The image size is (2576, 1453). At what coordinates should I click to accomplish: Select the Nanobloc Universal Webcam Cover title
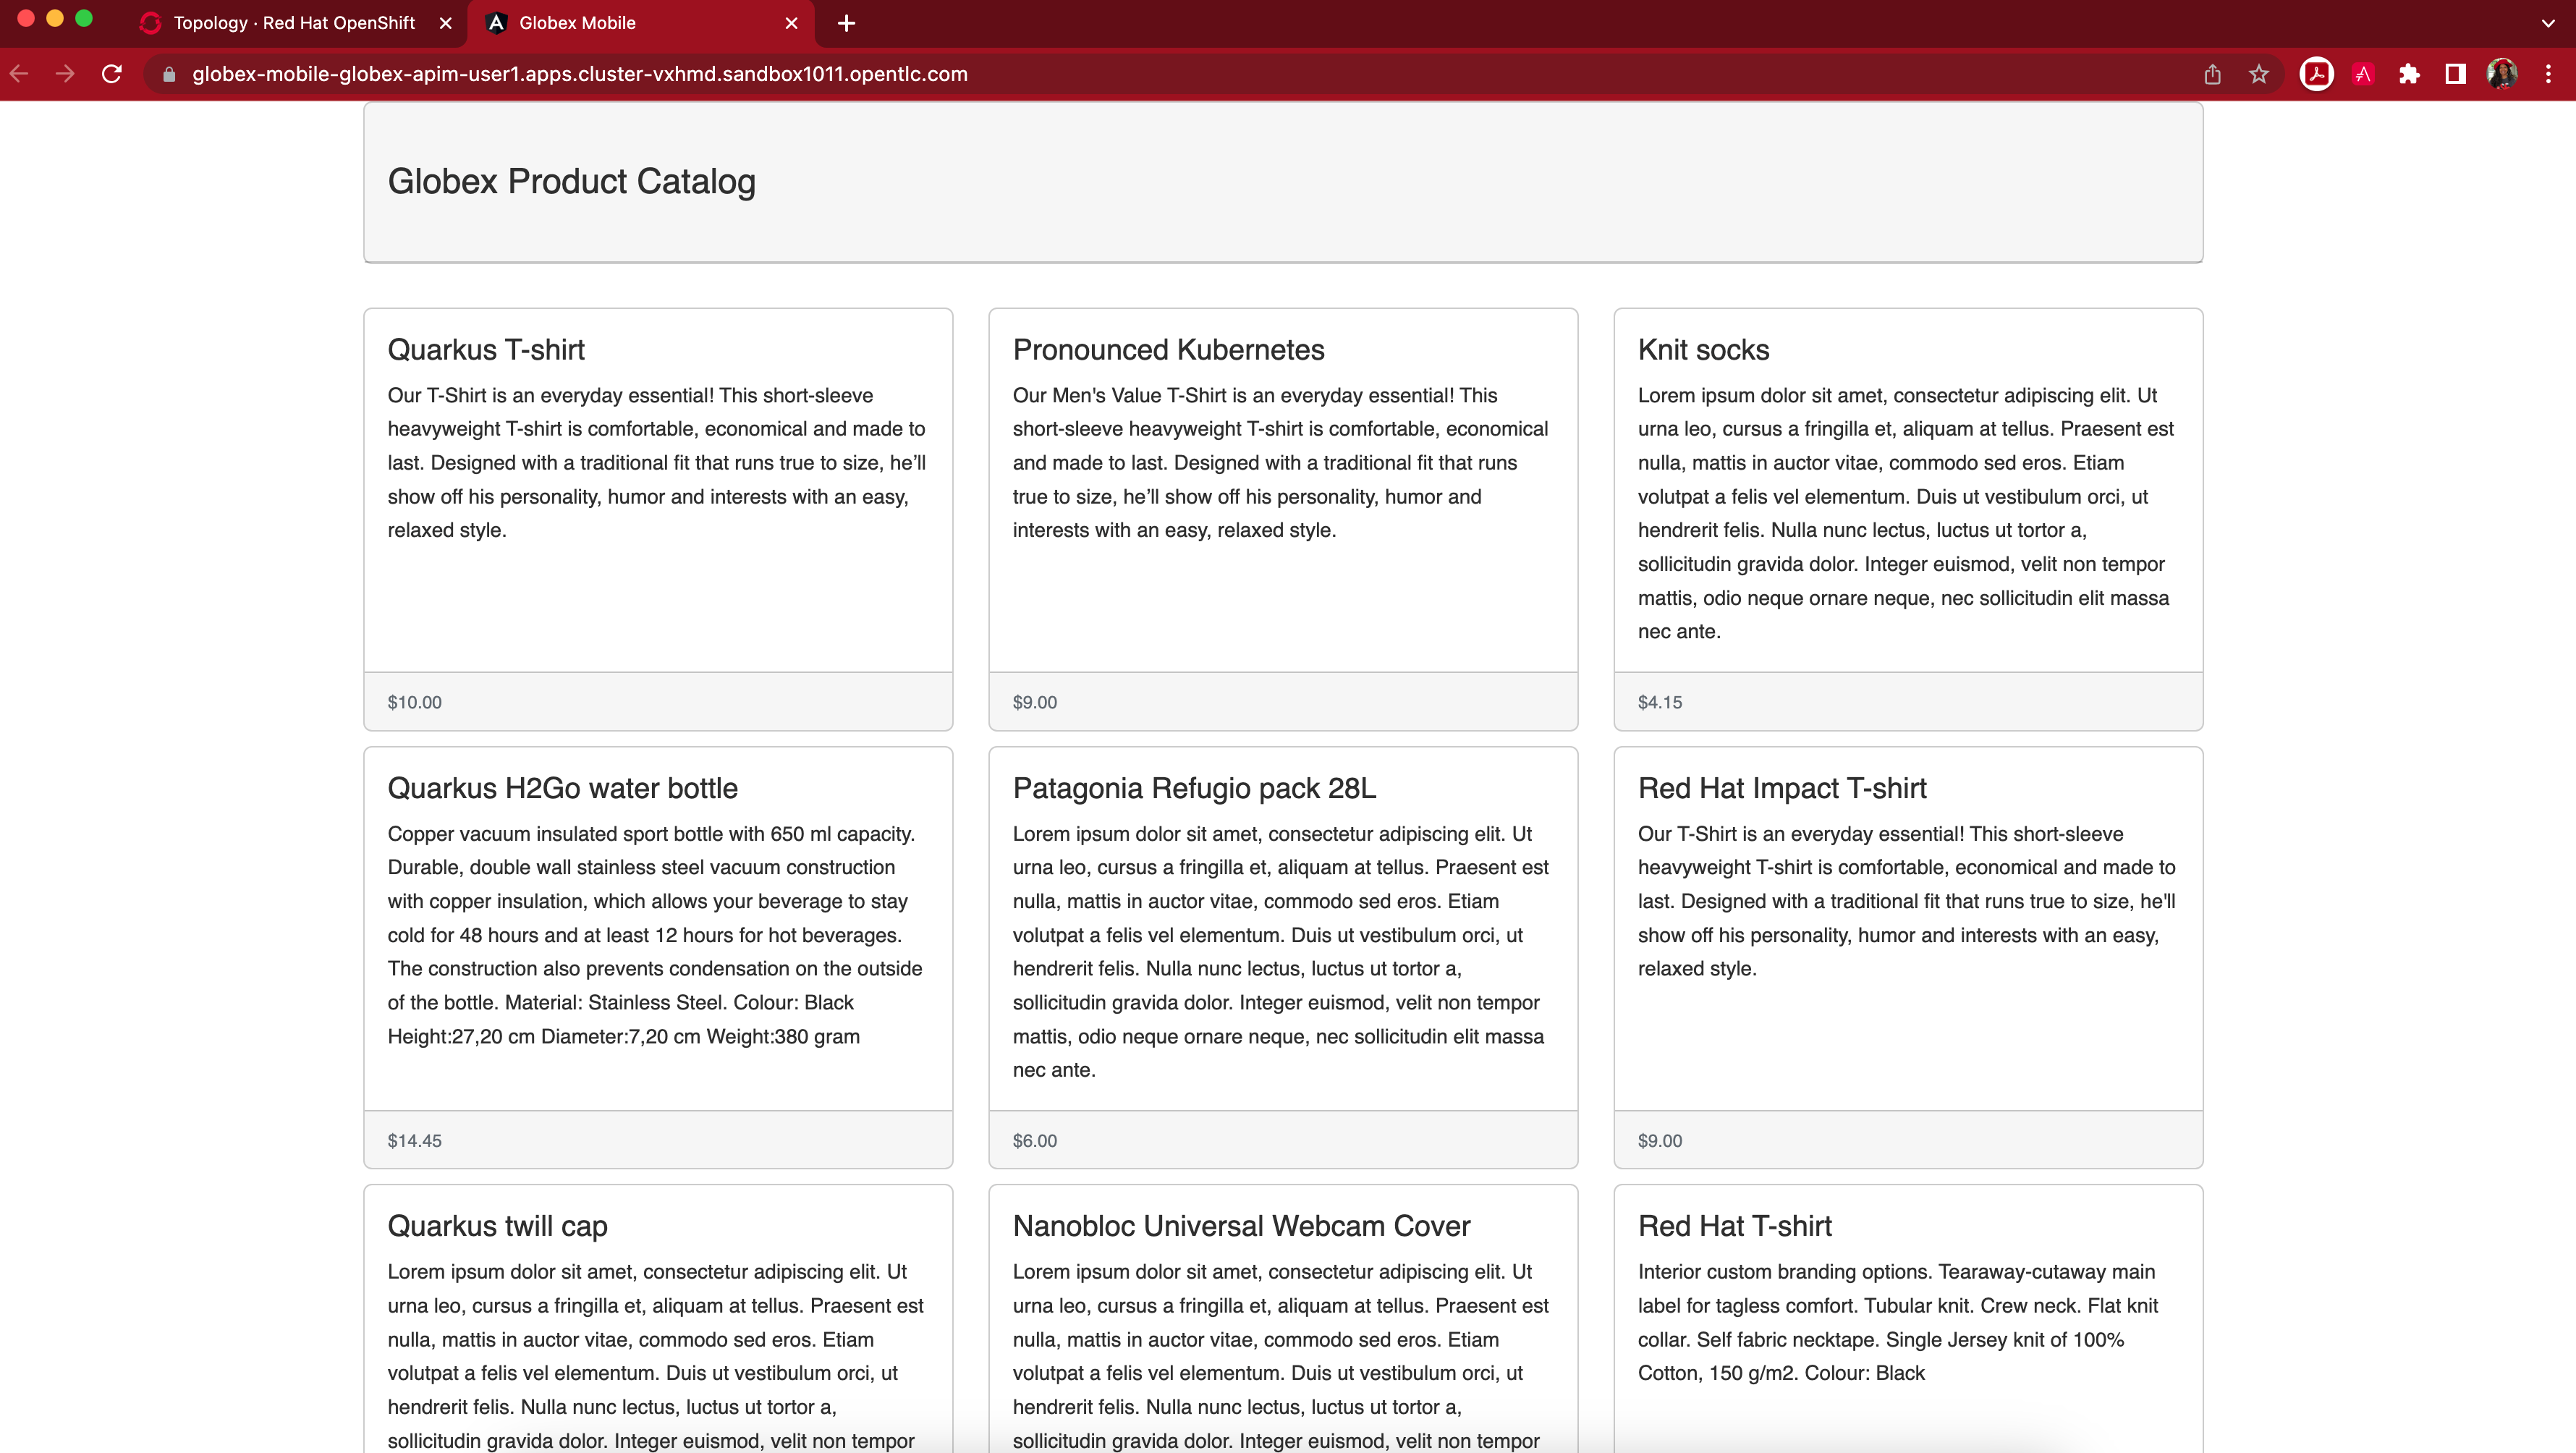1241,1226
